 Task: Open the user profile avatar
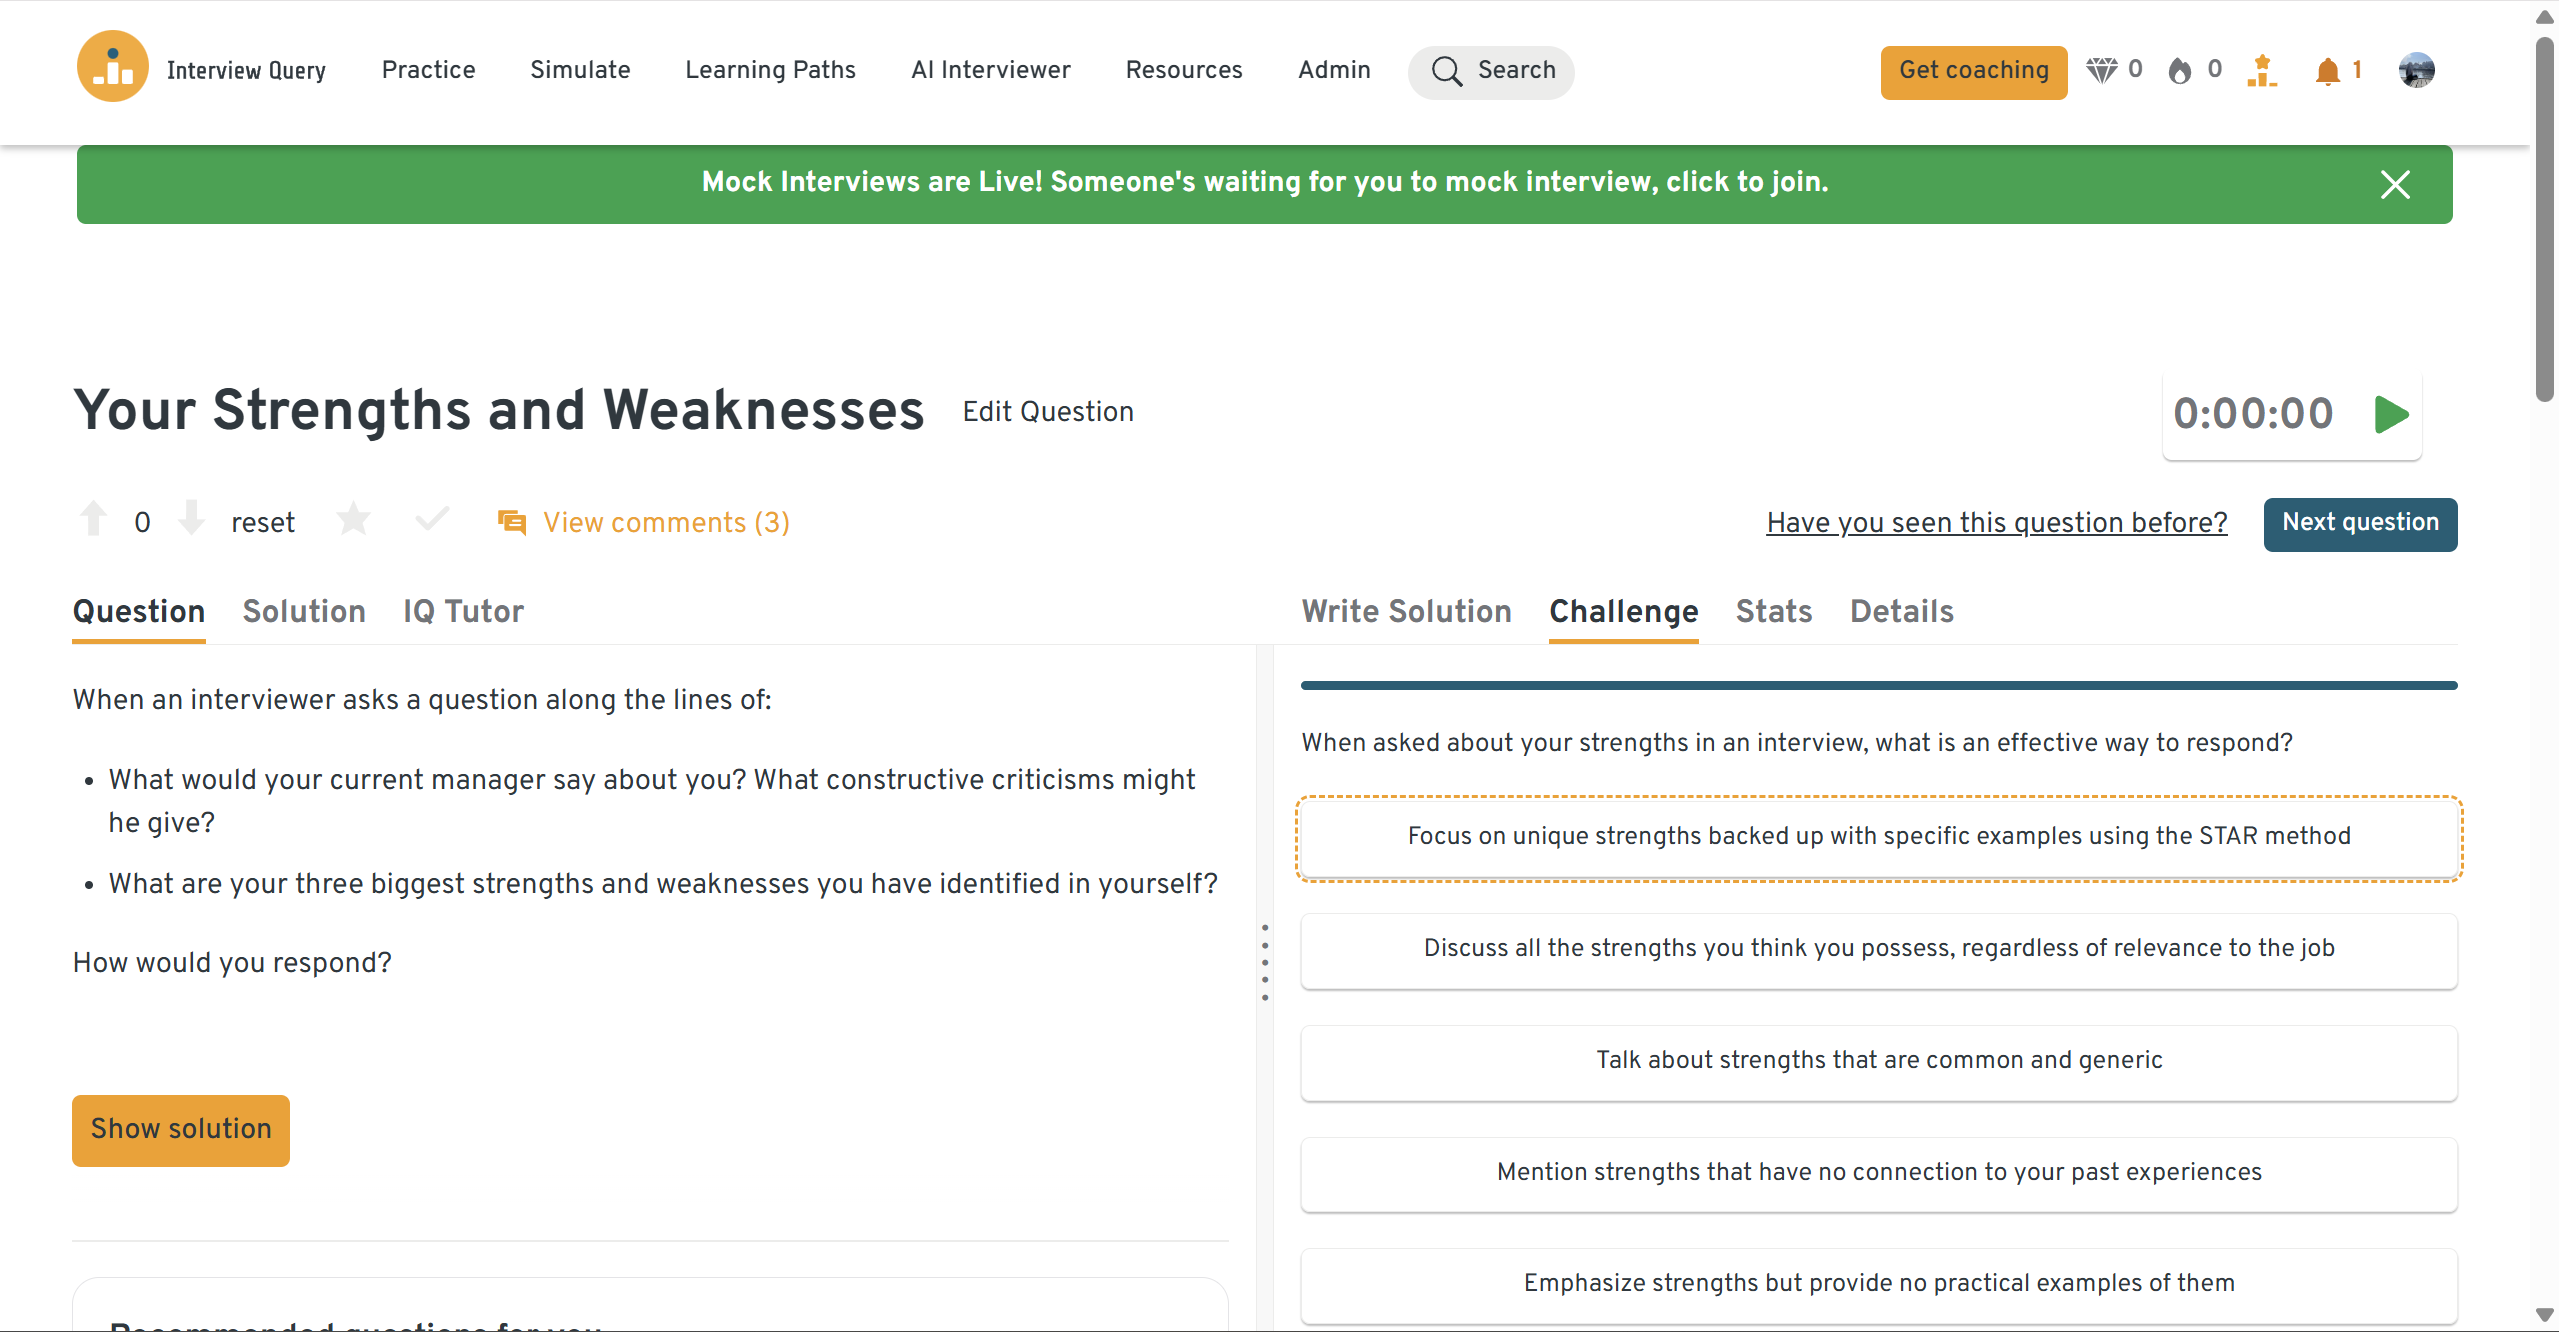pyautogui.click(x=2416, y=70)
